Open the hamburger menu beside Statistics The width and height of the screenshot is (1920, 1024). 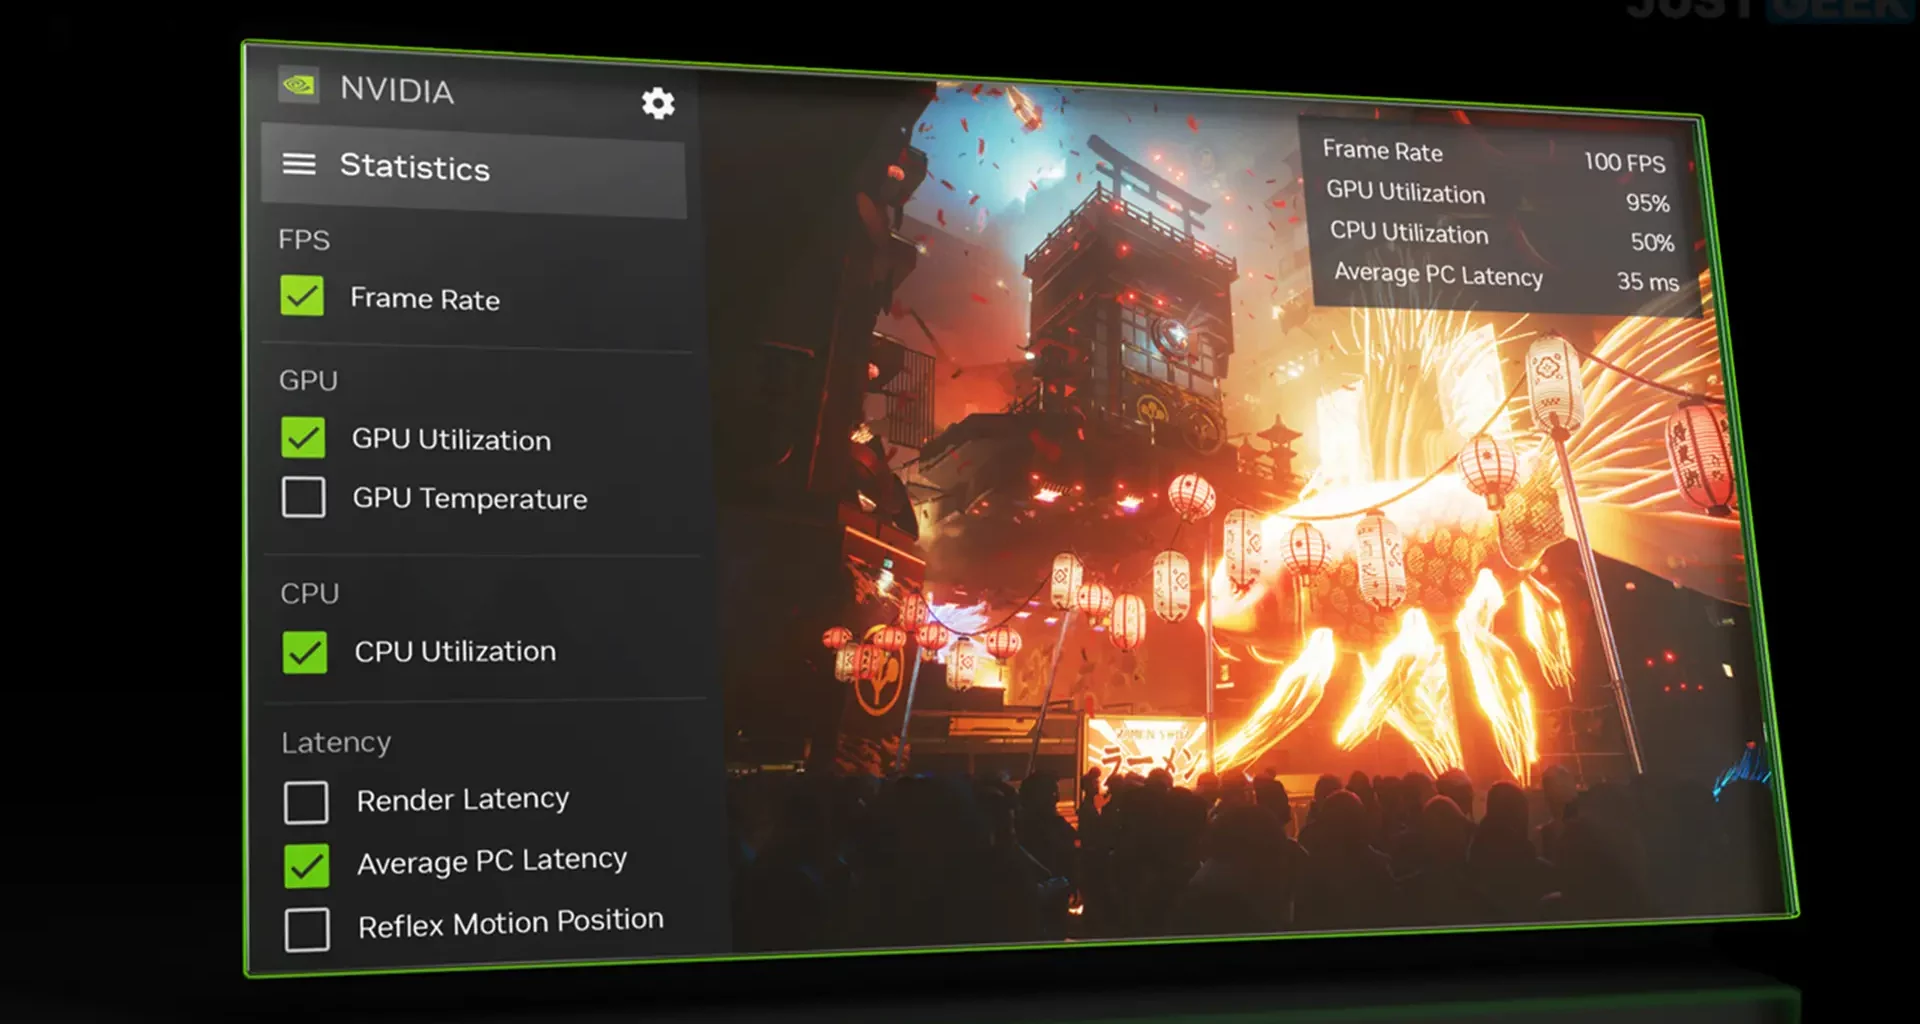pyautogui.click(x=299, y=164)
